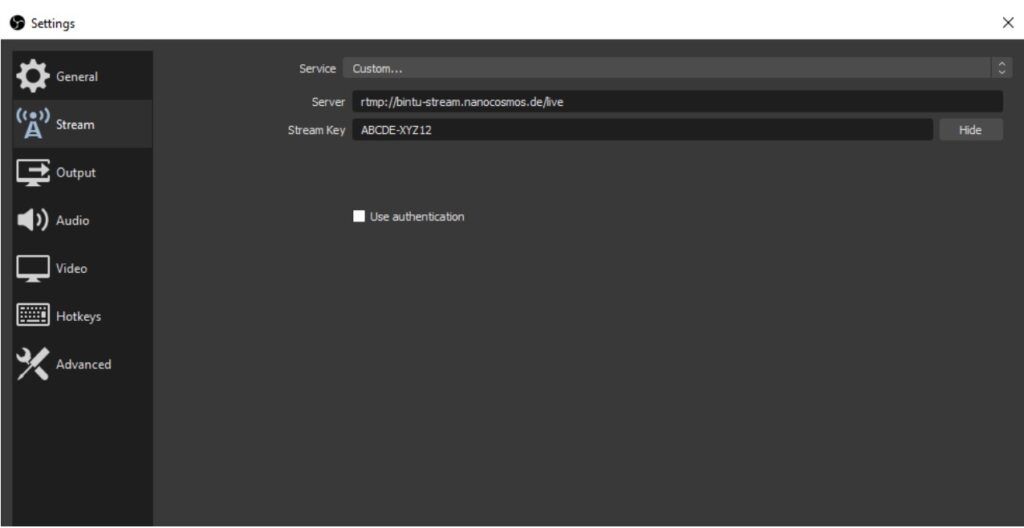This screenshot has width=1024, height=528.
Task: Click the wrench-and-screwdriver Advanced icon
Action: click(32, 365)
